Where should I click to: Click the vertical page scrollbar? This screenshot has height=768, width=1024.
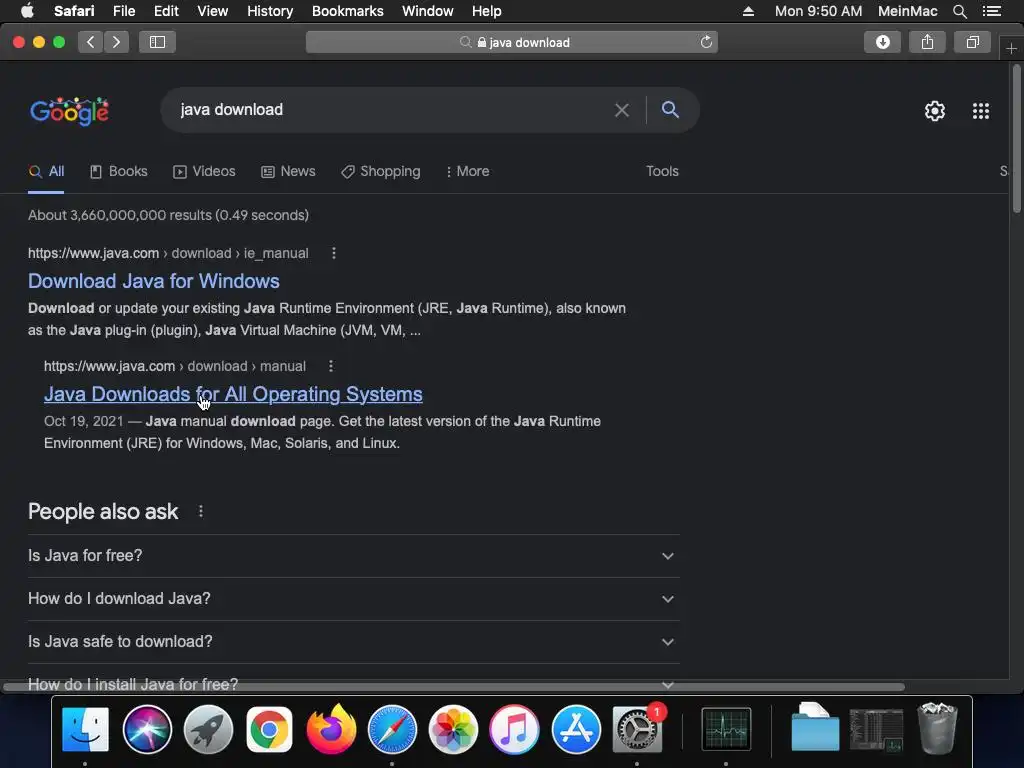pyautogui.click(x=1016, y=139)
